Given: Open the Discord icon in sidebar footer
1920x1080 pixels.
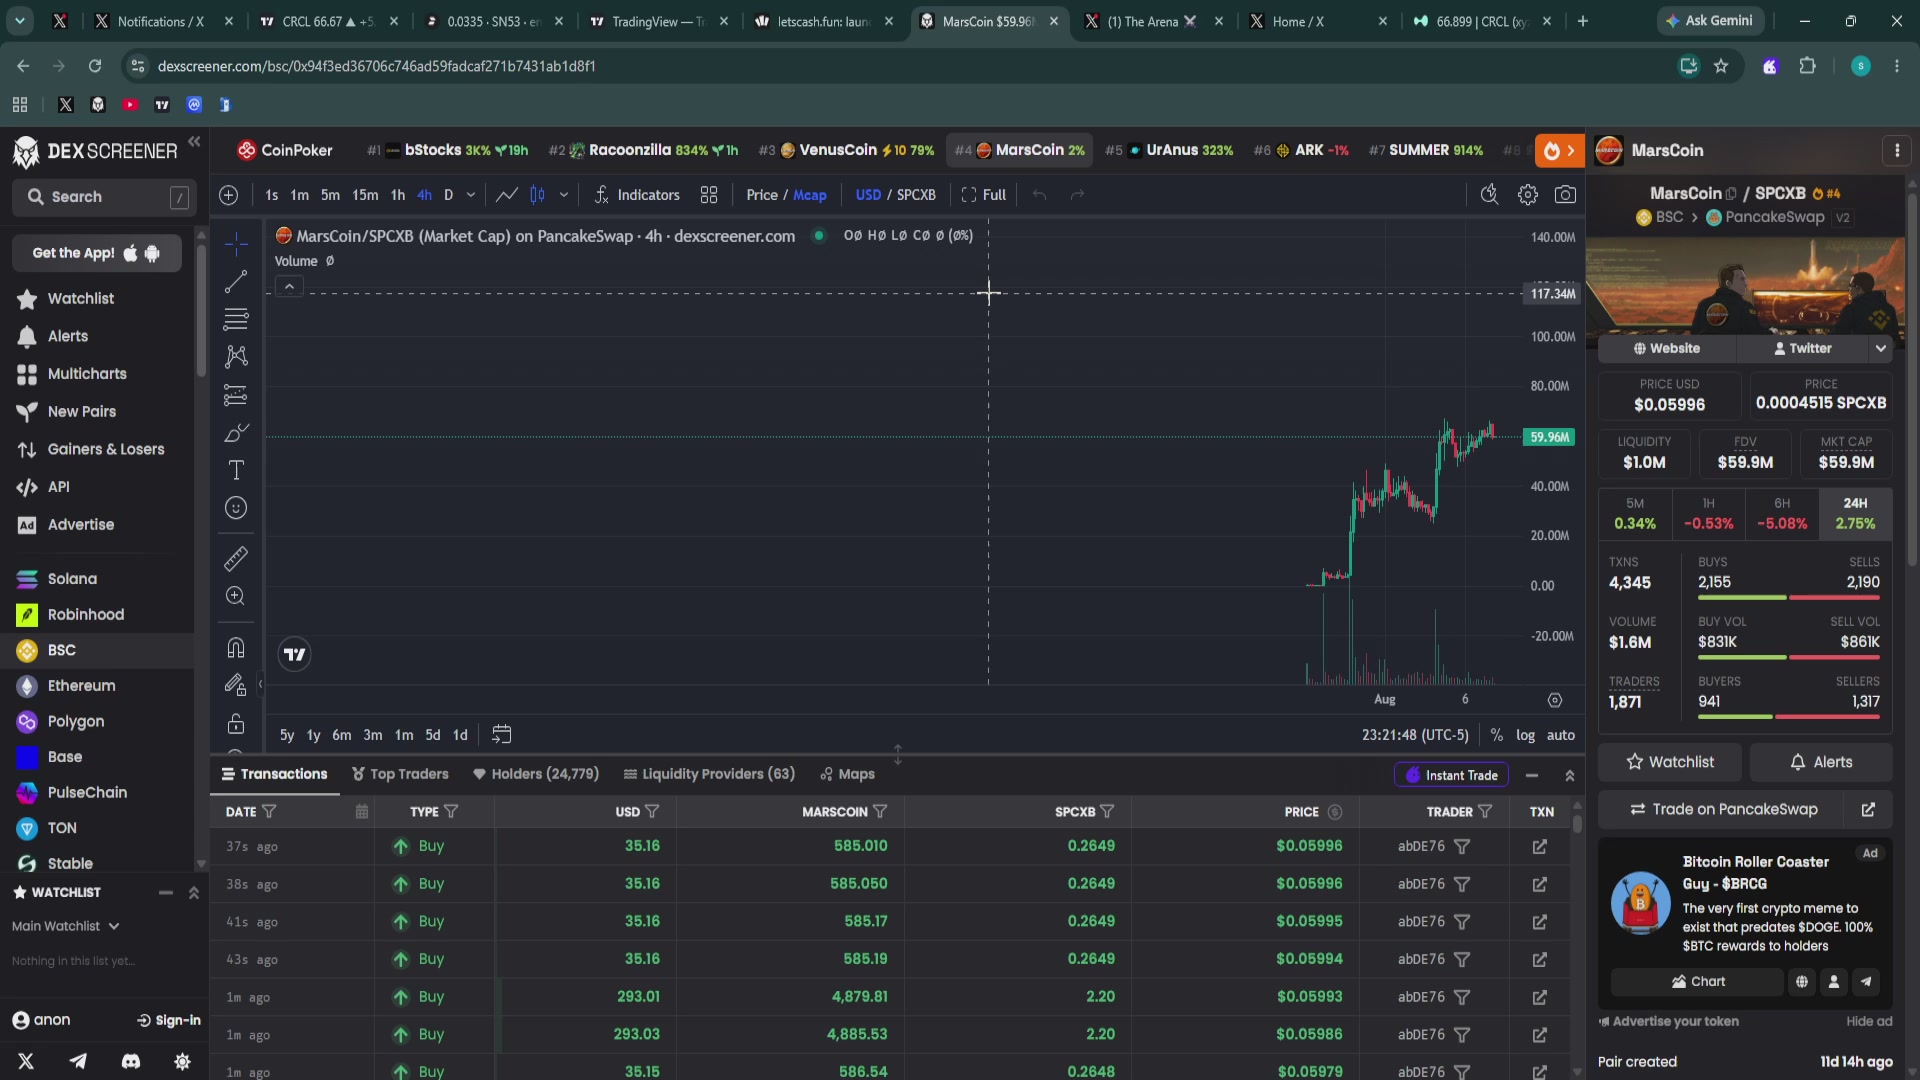Looking at the screenshot, I should point(131,1062).
